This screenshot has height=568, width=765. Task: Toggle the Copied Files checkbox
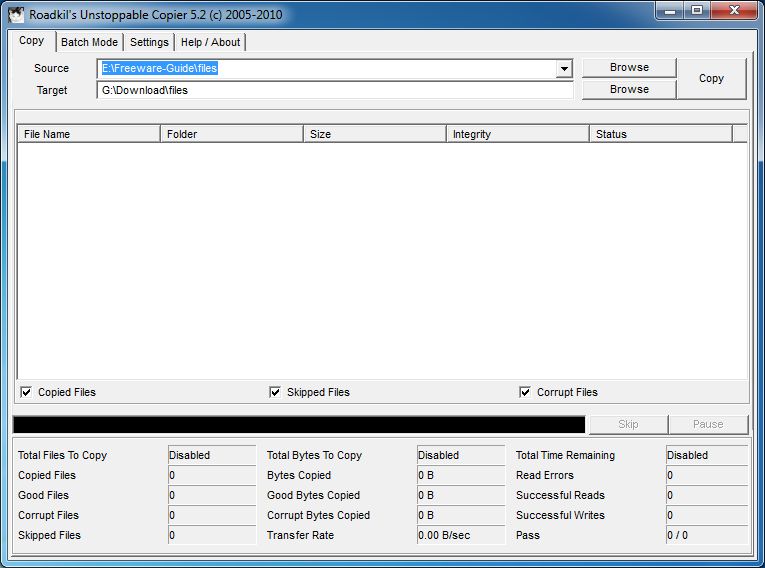point(26,392)
